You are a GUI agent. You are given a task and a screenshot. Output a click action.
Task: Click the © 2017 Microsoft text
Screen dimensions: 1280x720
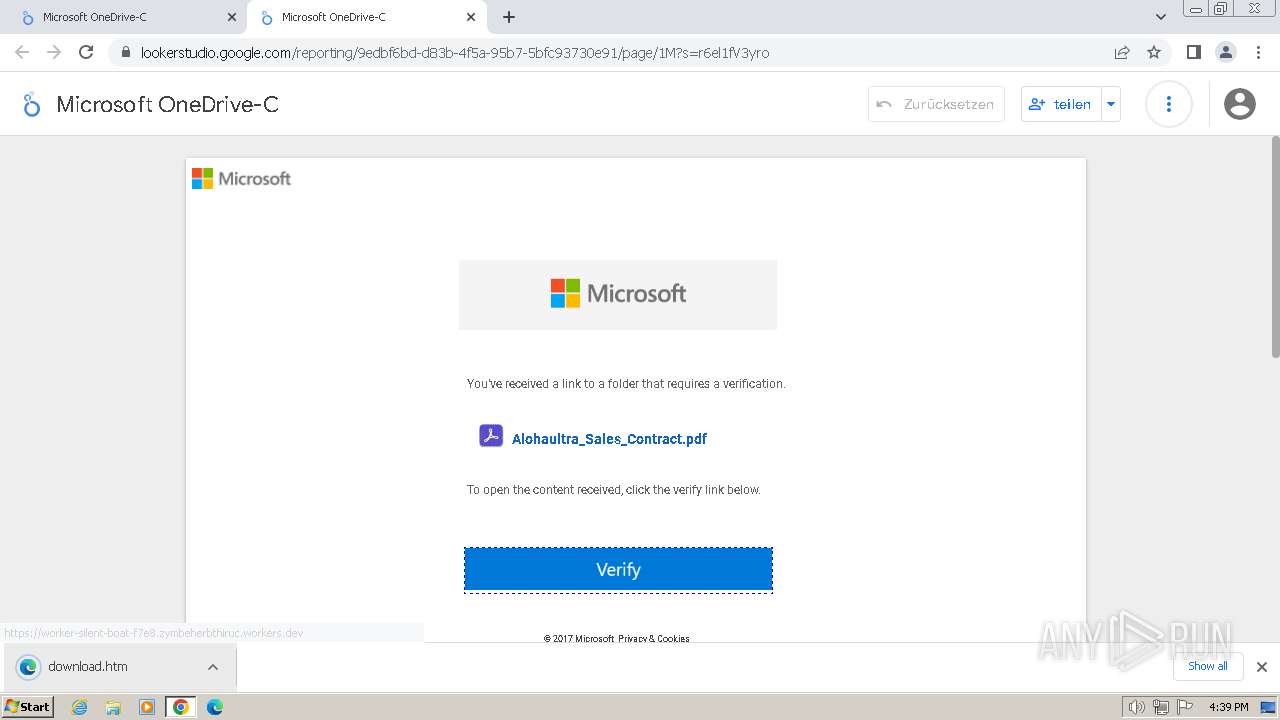click(x=579, y=638)
